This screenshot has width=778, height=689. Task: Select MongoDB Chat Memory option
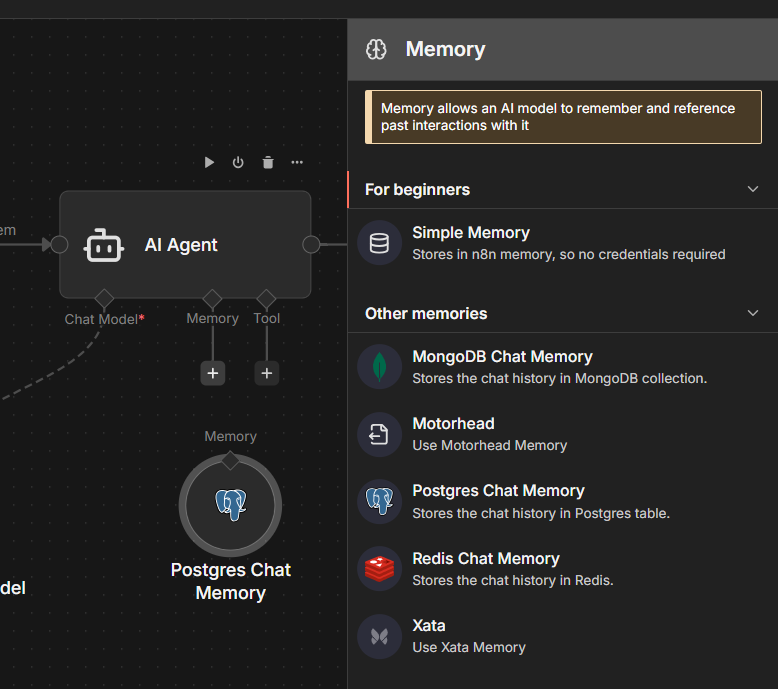(502, 367)
